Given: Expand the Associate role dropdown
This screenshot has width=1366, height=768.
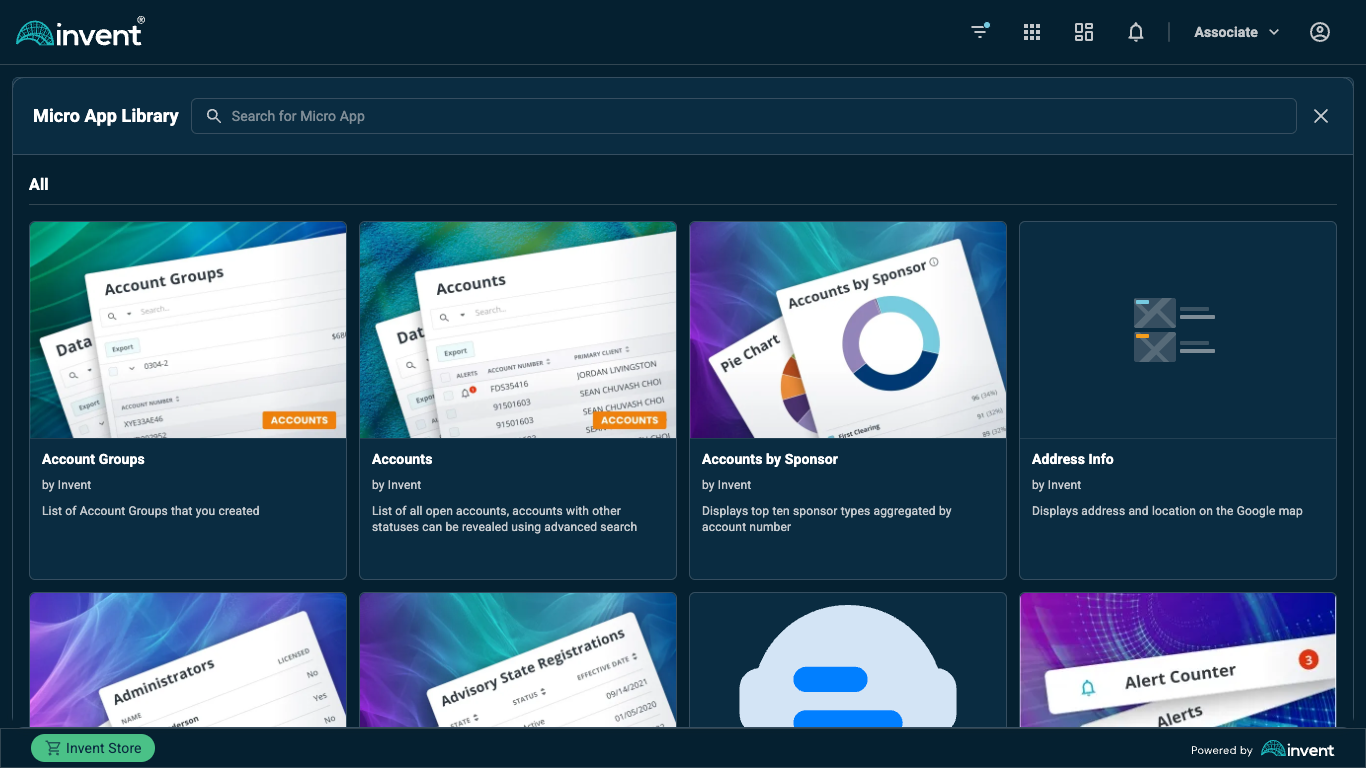Looking at the screenshot, I should [1235, 31].
